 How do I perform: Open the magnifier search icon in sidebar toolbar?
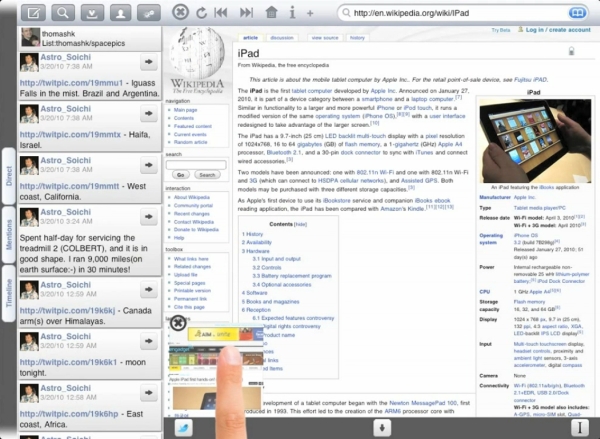pyautogui.click(x=63, y=13)
